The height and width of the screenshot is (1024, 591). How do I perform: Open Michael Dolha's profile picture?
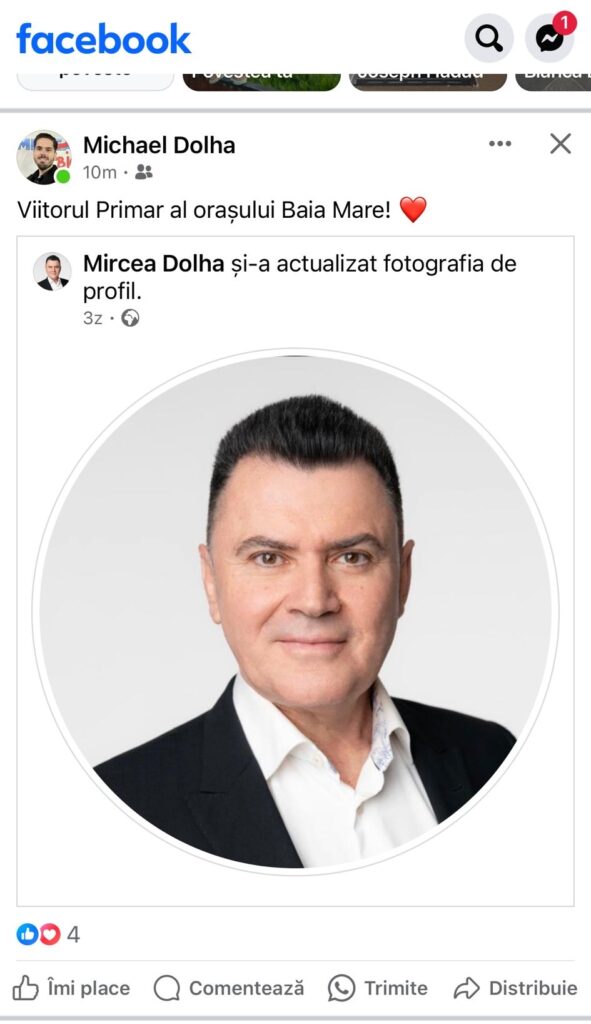click(44, 157)
